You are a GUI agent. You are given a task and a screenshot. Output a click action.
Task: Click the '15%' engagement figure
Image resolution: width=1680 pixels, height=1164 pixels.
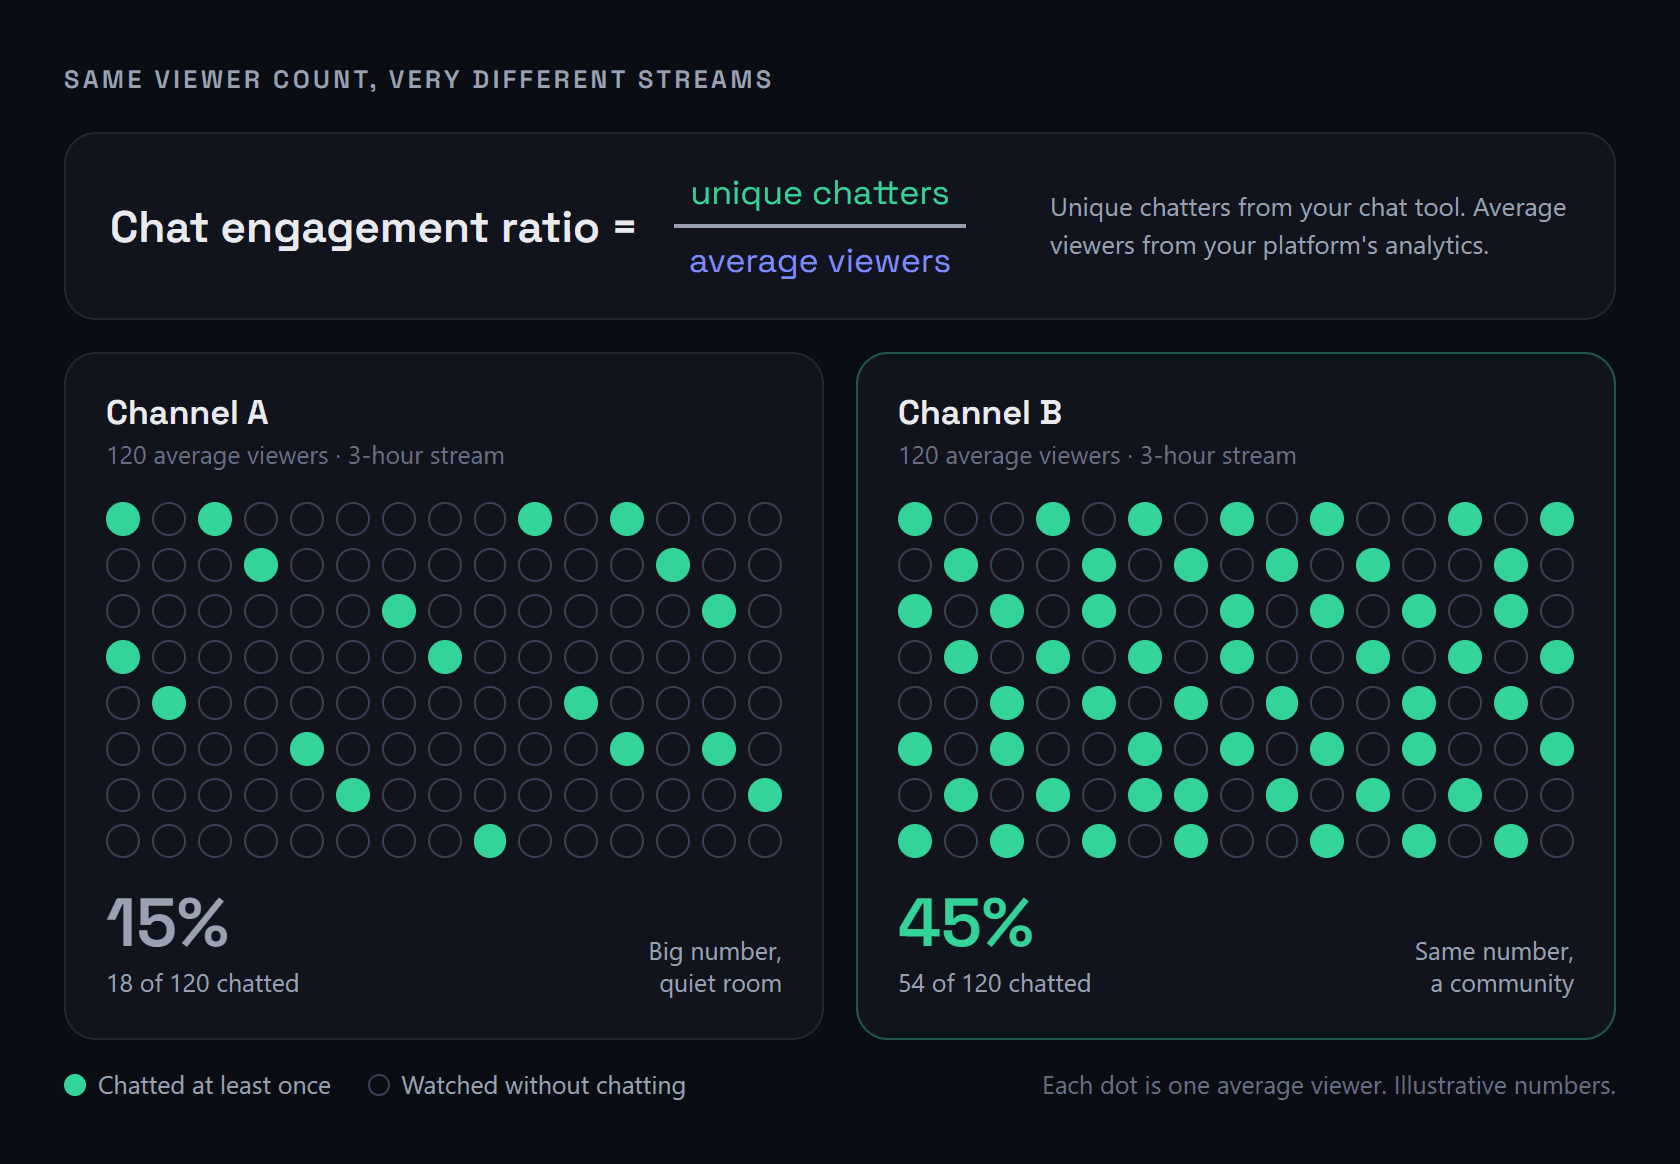(167, 922)
